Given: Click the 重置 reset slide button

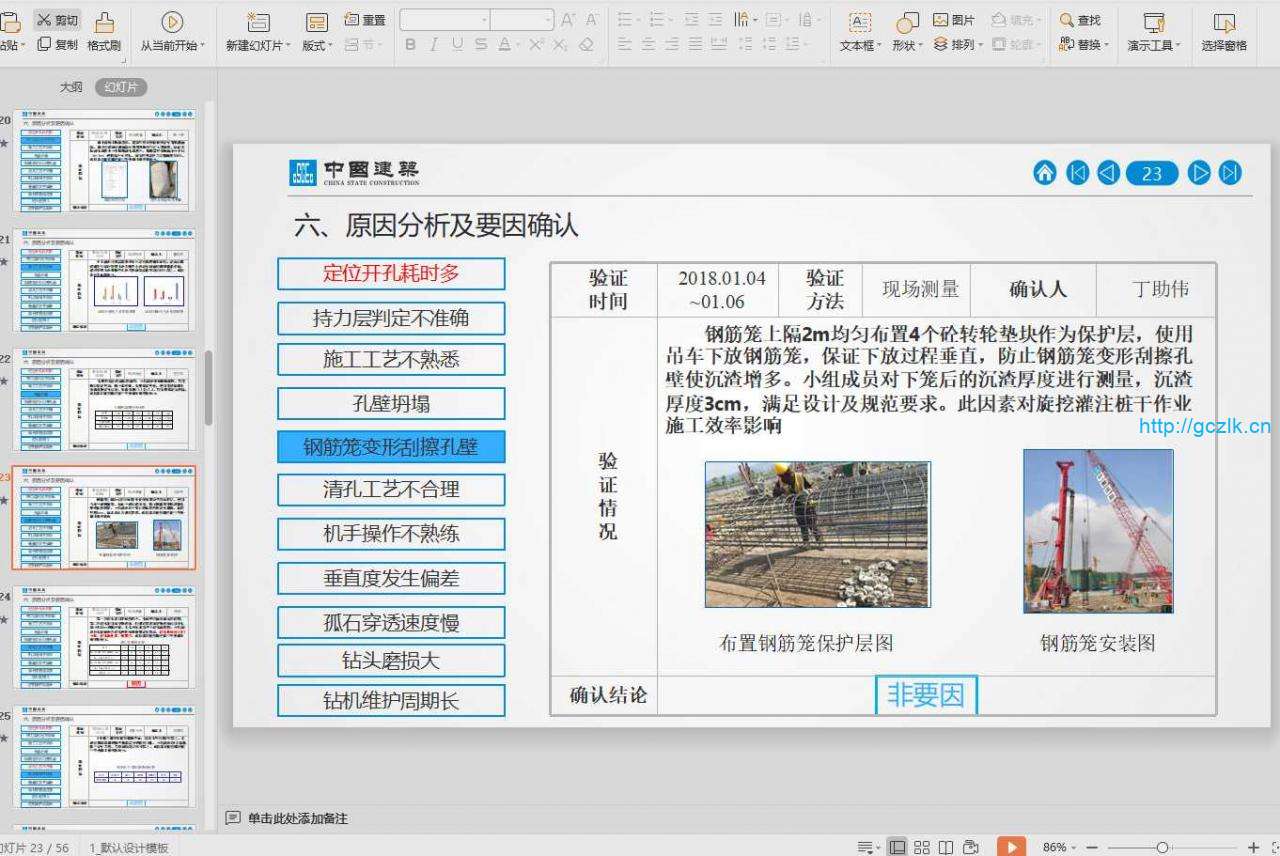Looking at the screenshot, I should coord(365,20).
